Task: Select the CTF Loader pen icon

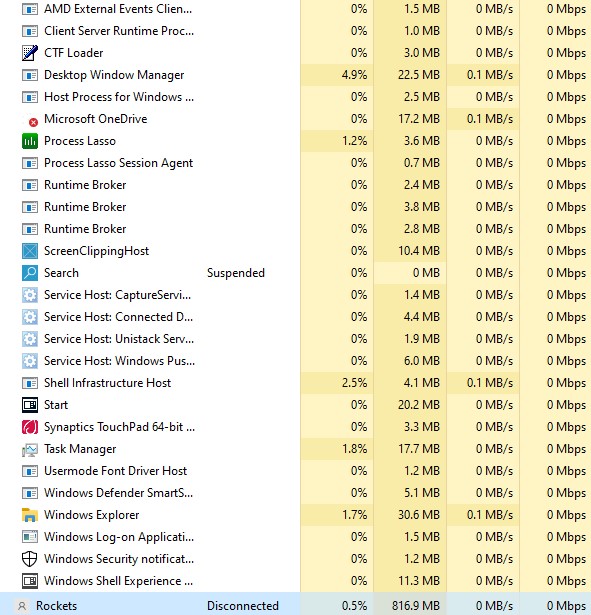Action: (30, 53)
